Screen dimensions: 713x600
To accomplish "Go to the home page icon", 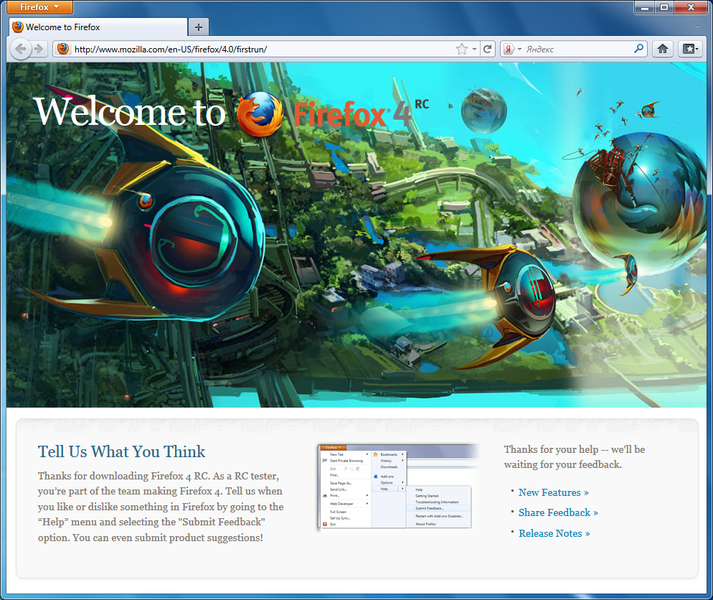I will pos(663,49).
